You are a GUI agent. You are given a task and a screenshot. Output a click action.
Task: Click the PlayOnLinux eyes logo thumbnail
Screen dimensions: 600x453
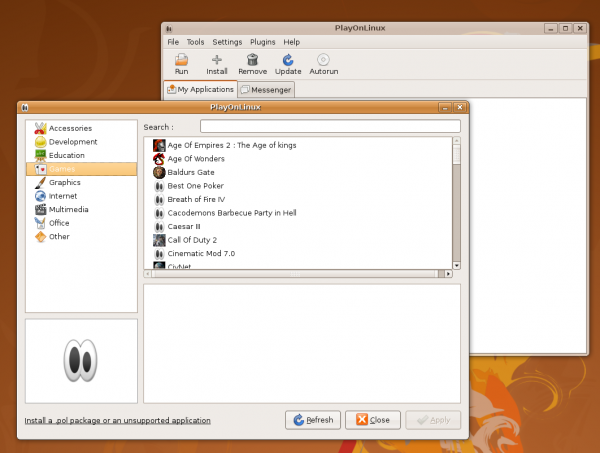pyautogui.click(x=81, y=360)
